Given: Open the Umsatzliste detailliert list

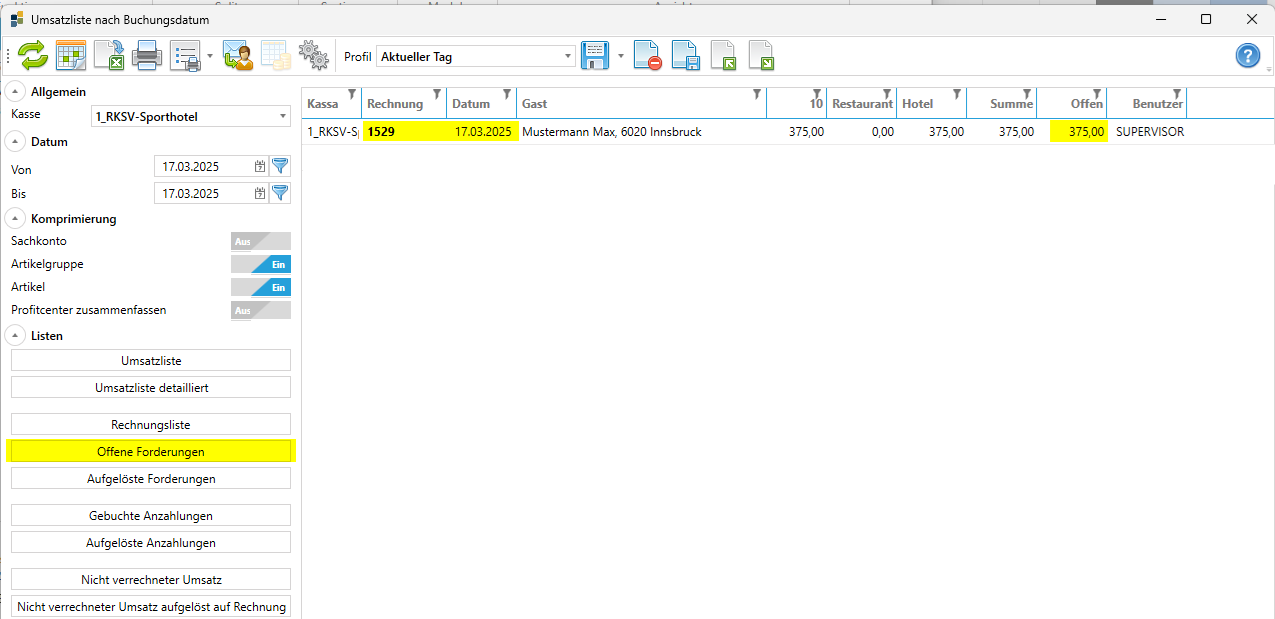Looking at the screenshot, I should (x=151, y=387).
